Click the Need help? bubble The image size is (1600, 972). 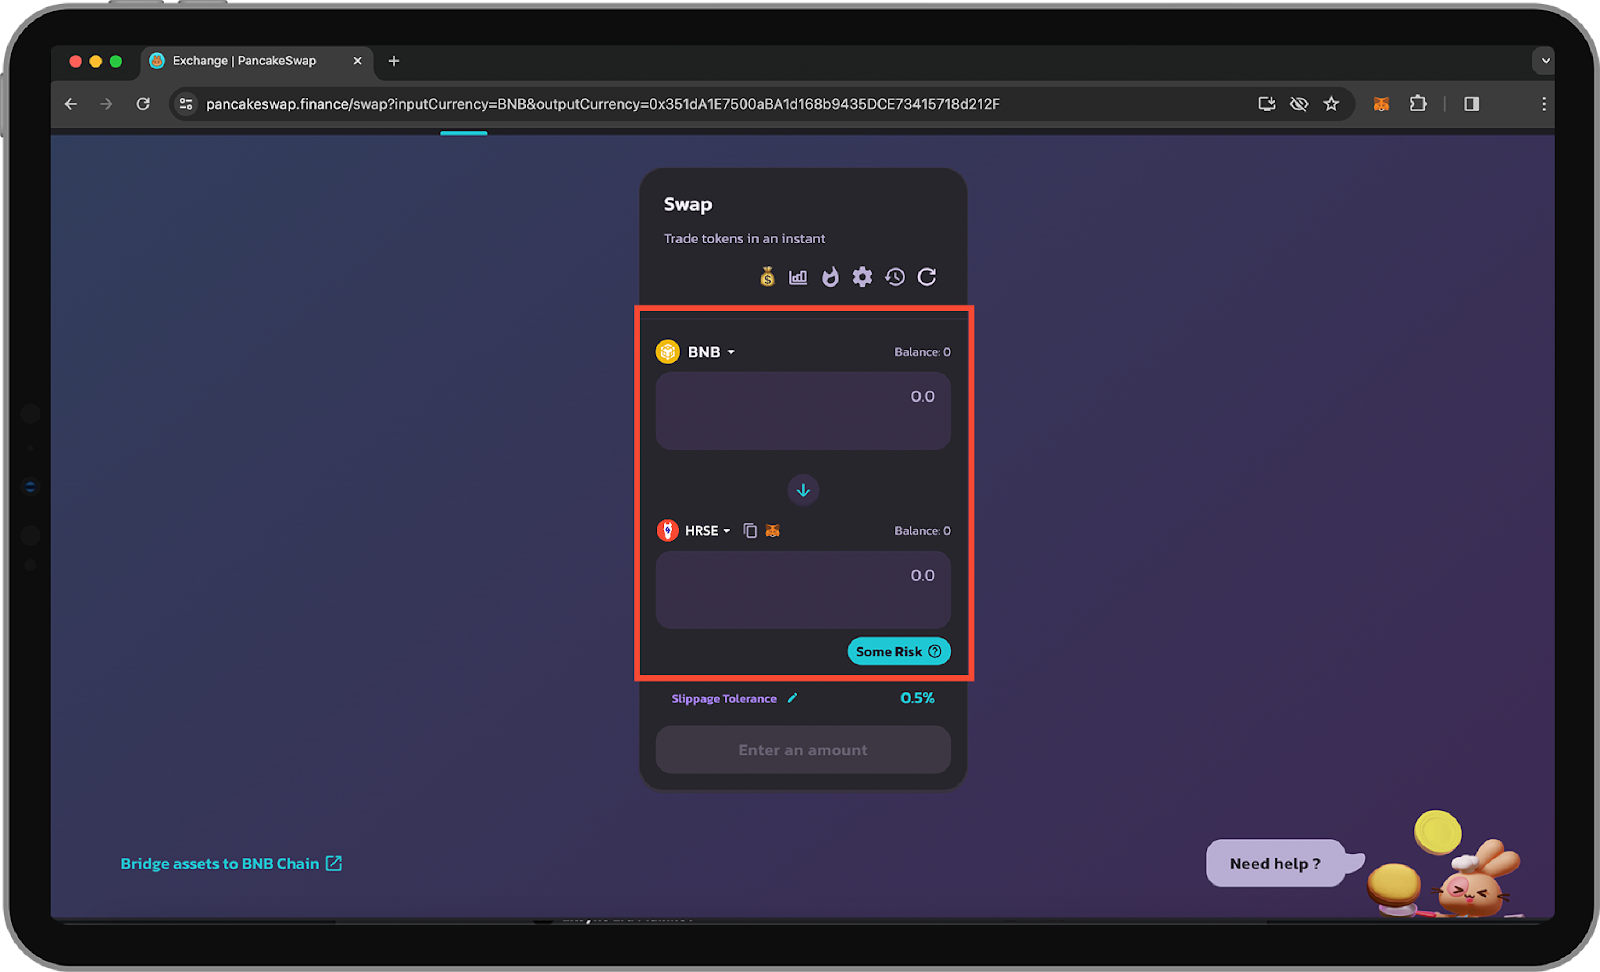point(1275,863)
